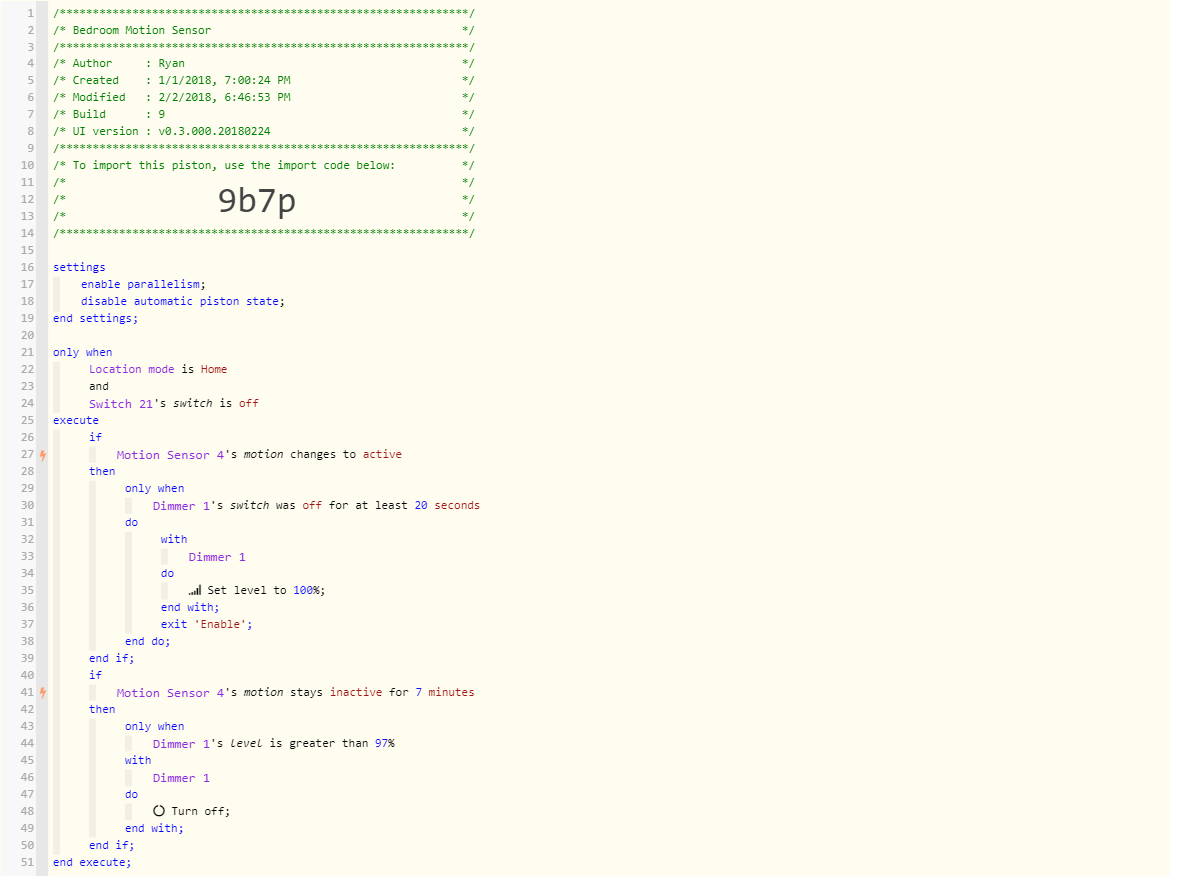1178x885 pixels.
Task: Click the 'end with;' statement on line 49
Action: click(x=154, y=829)
